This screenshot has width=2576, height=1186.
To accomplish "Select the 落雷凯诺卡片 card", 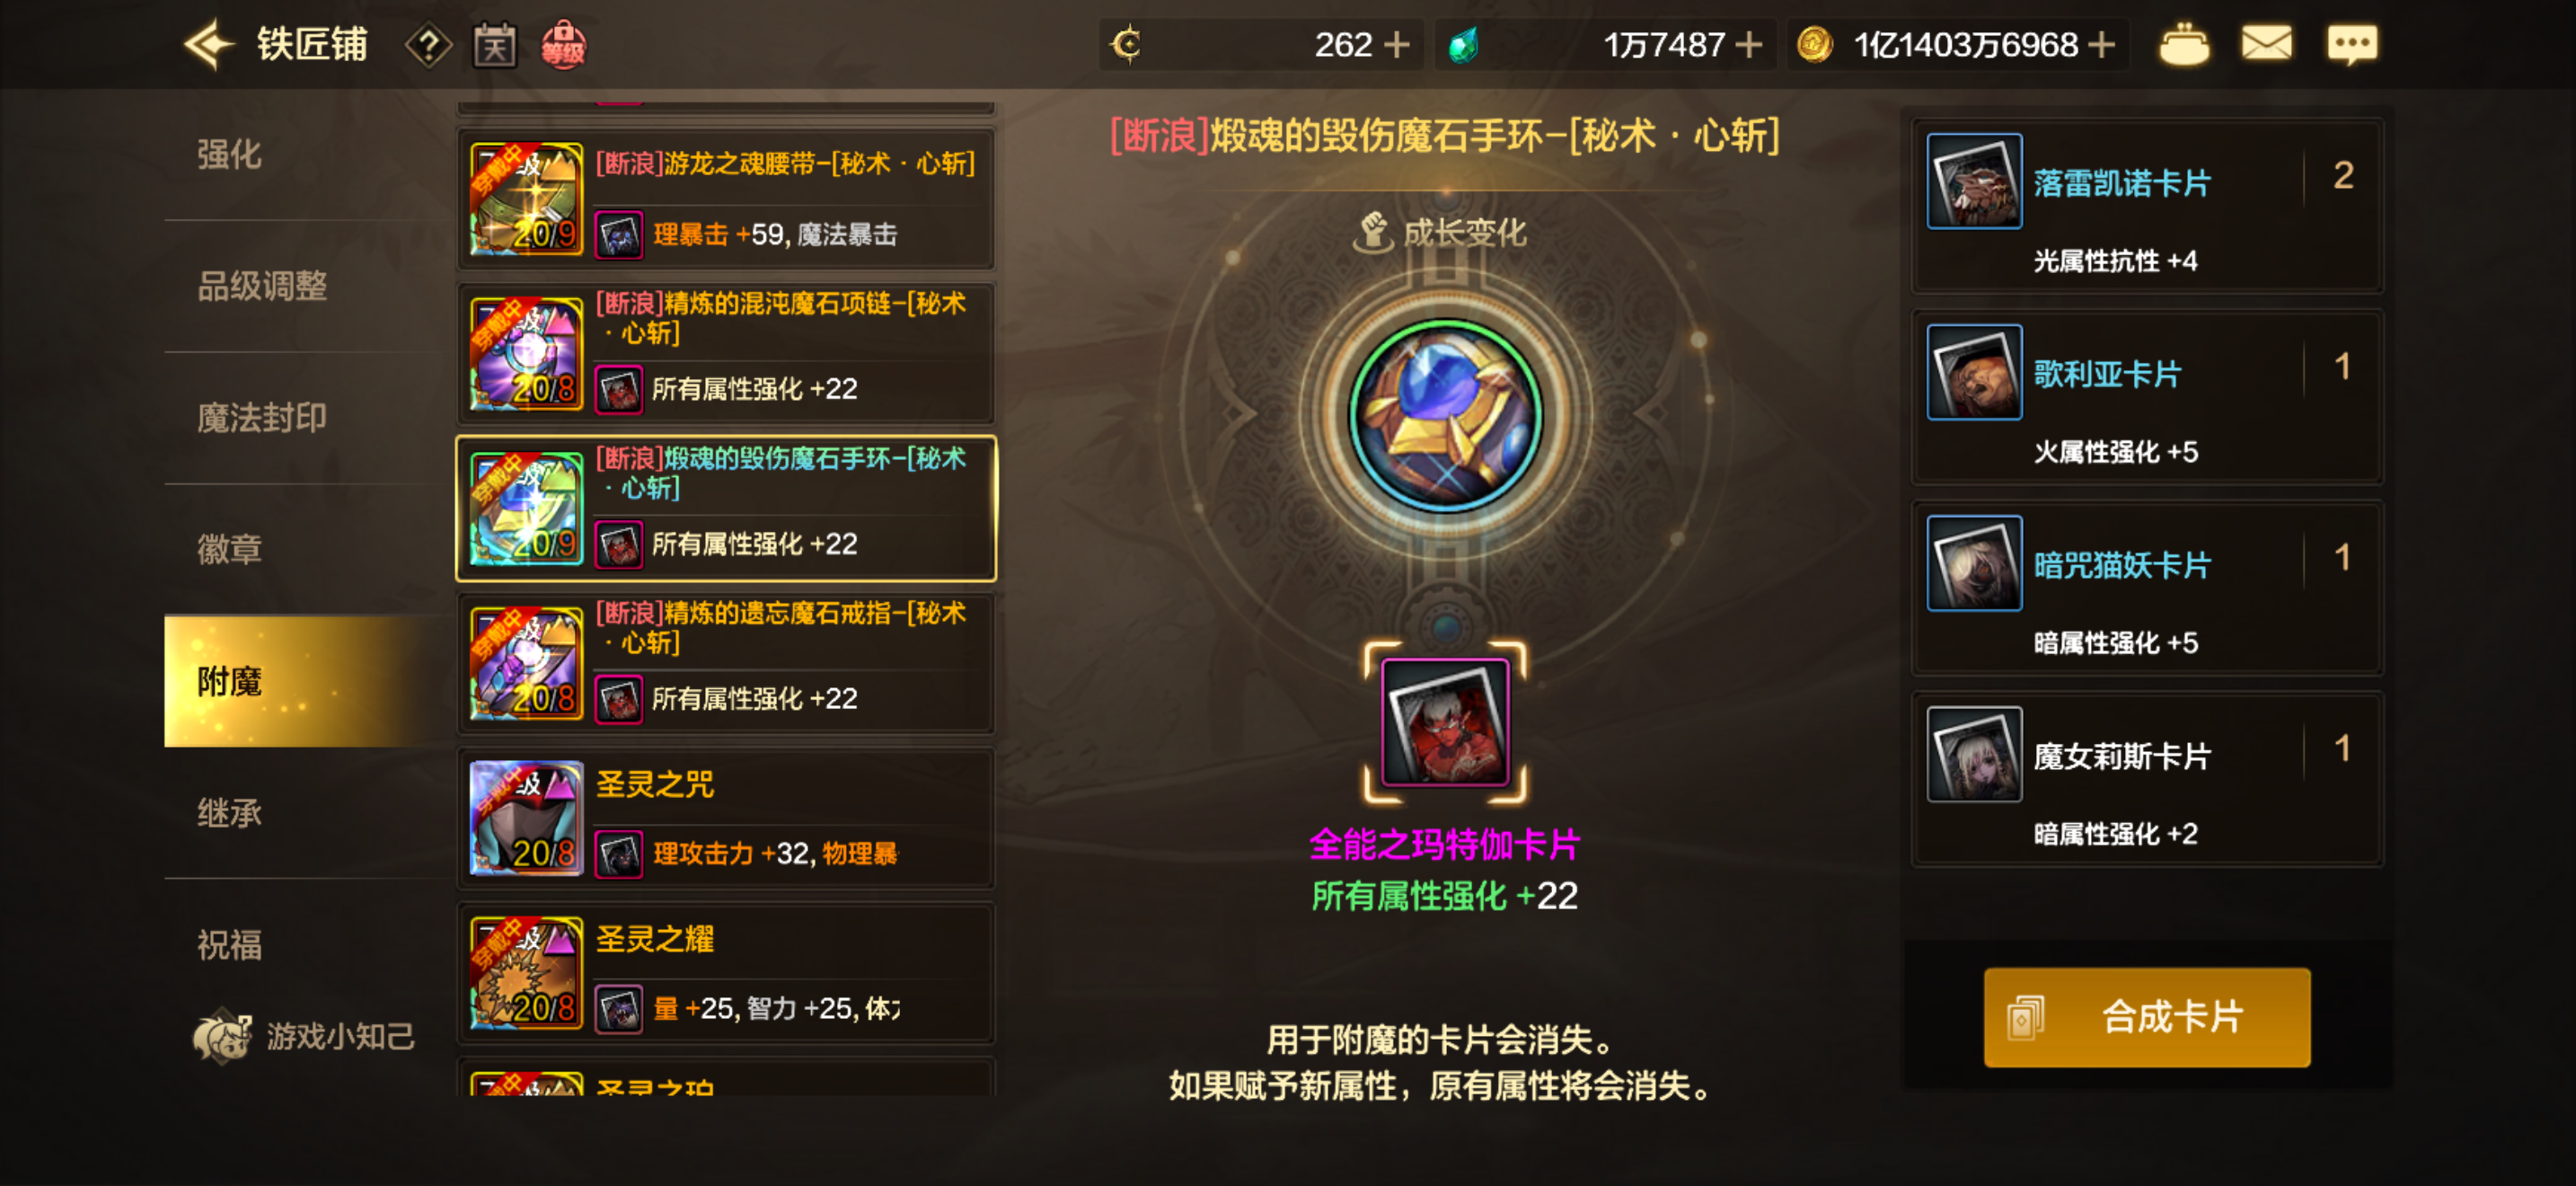I will [2146, 205].
